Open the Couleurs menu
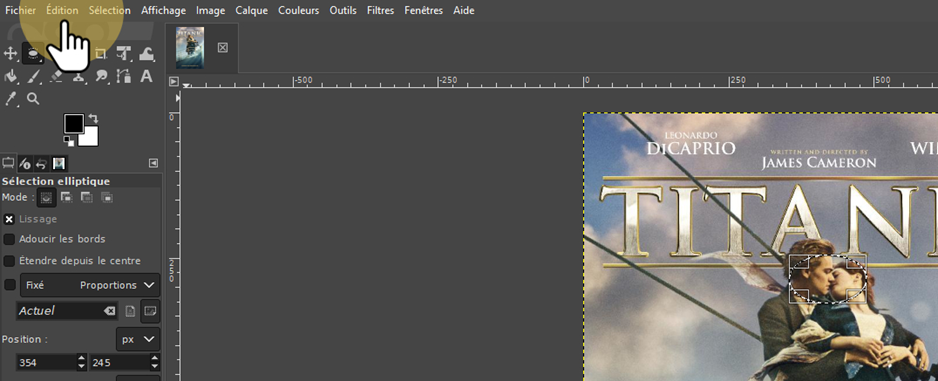 click(x=299, y=10)
